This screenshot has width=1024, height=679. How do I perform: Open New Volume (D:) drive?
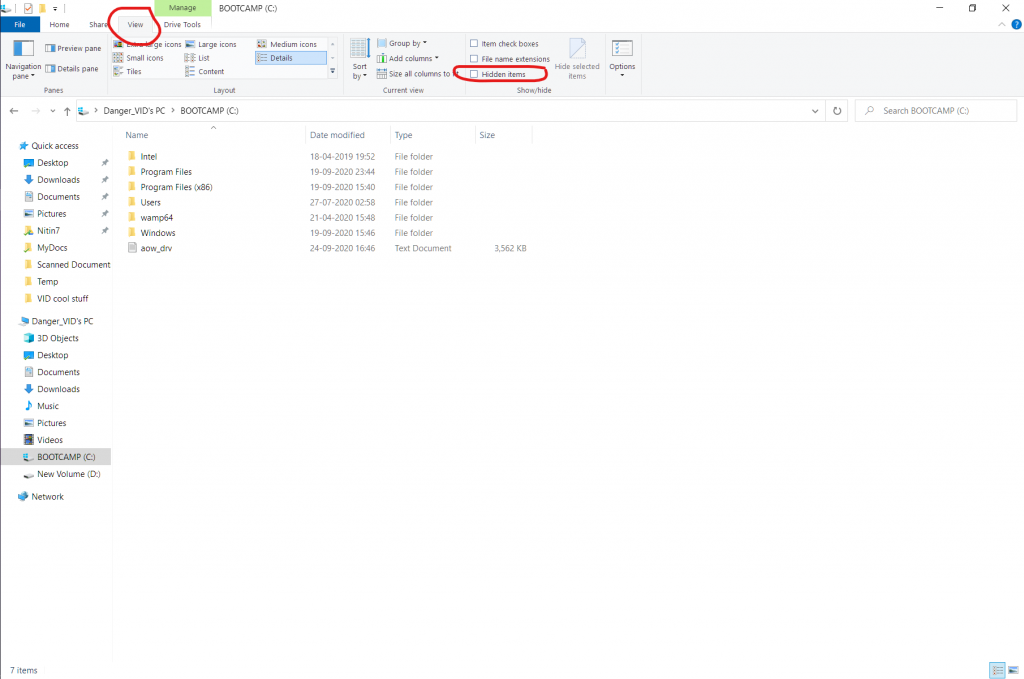69,474
